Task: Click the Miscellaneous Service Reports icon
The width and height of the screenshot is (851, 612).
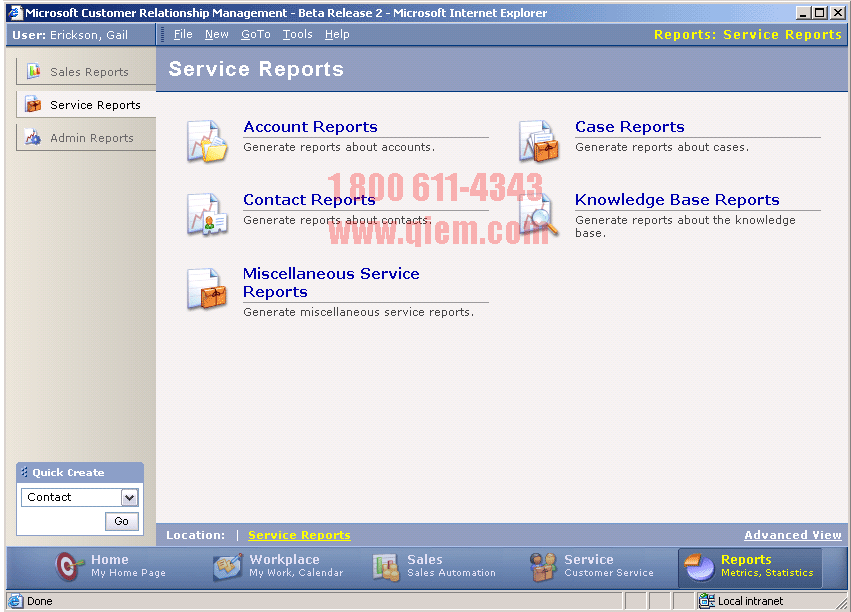Action: 207,289
